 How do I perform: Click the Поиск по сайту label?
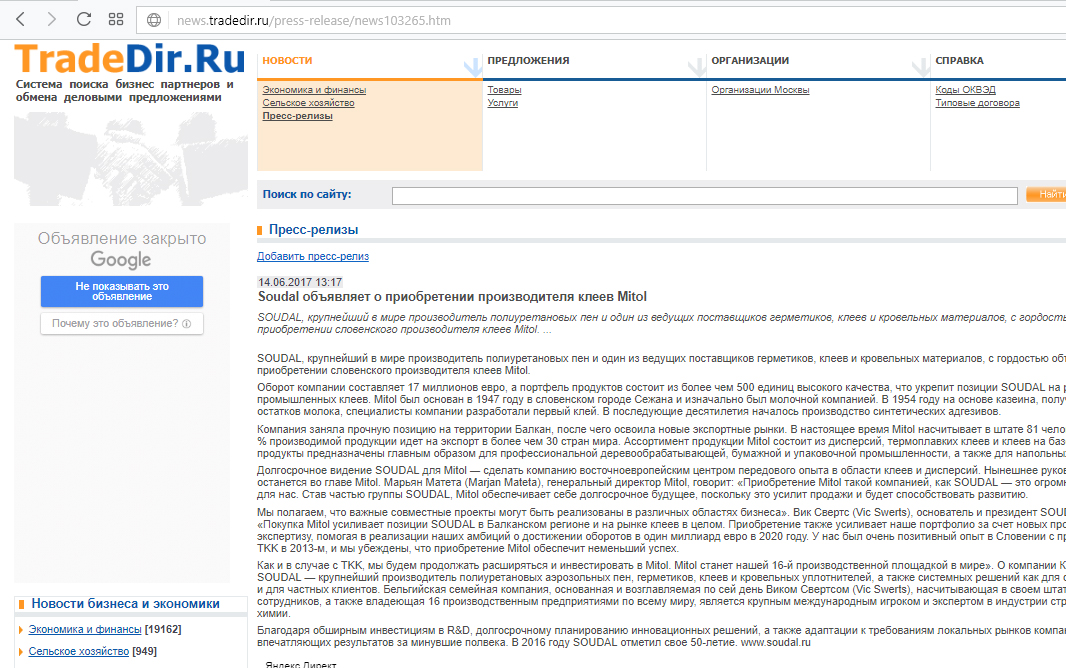(307, 194)
